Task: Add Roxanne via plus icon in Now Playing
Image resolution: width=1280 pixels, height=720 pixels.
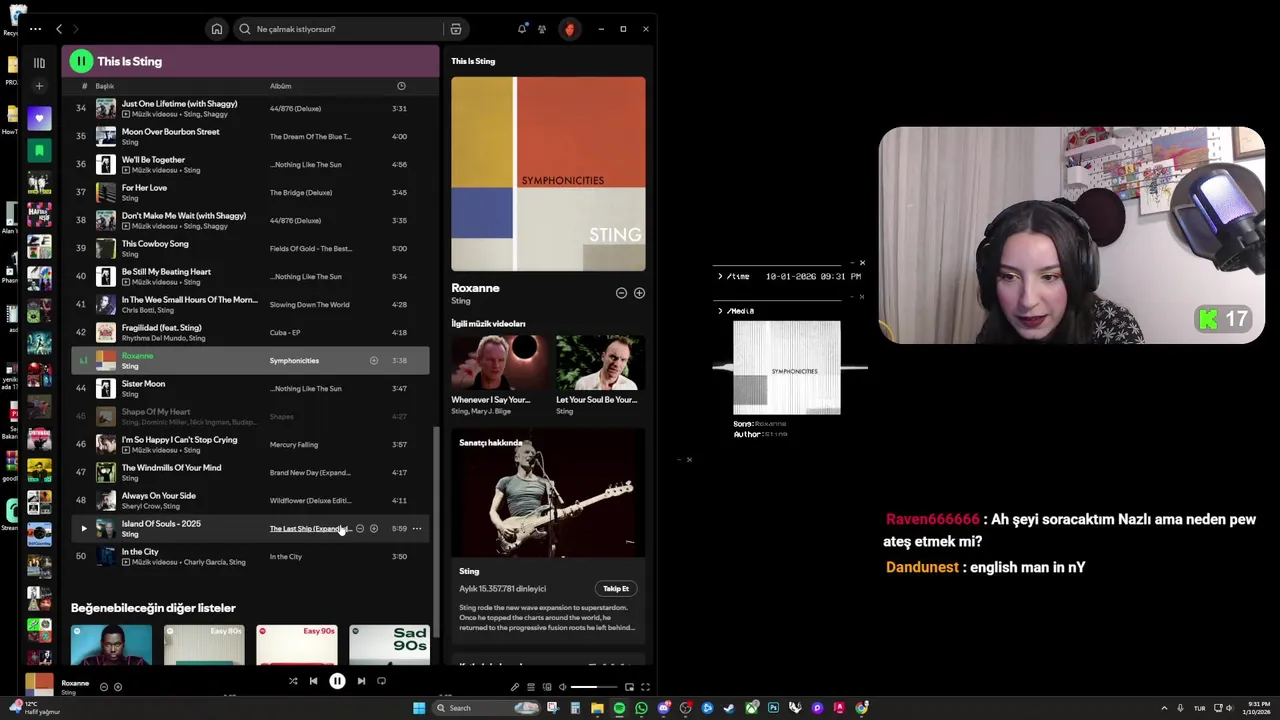Action: [x=639, y=293]
